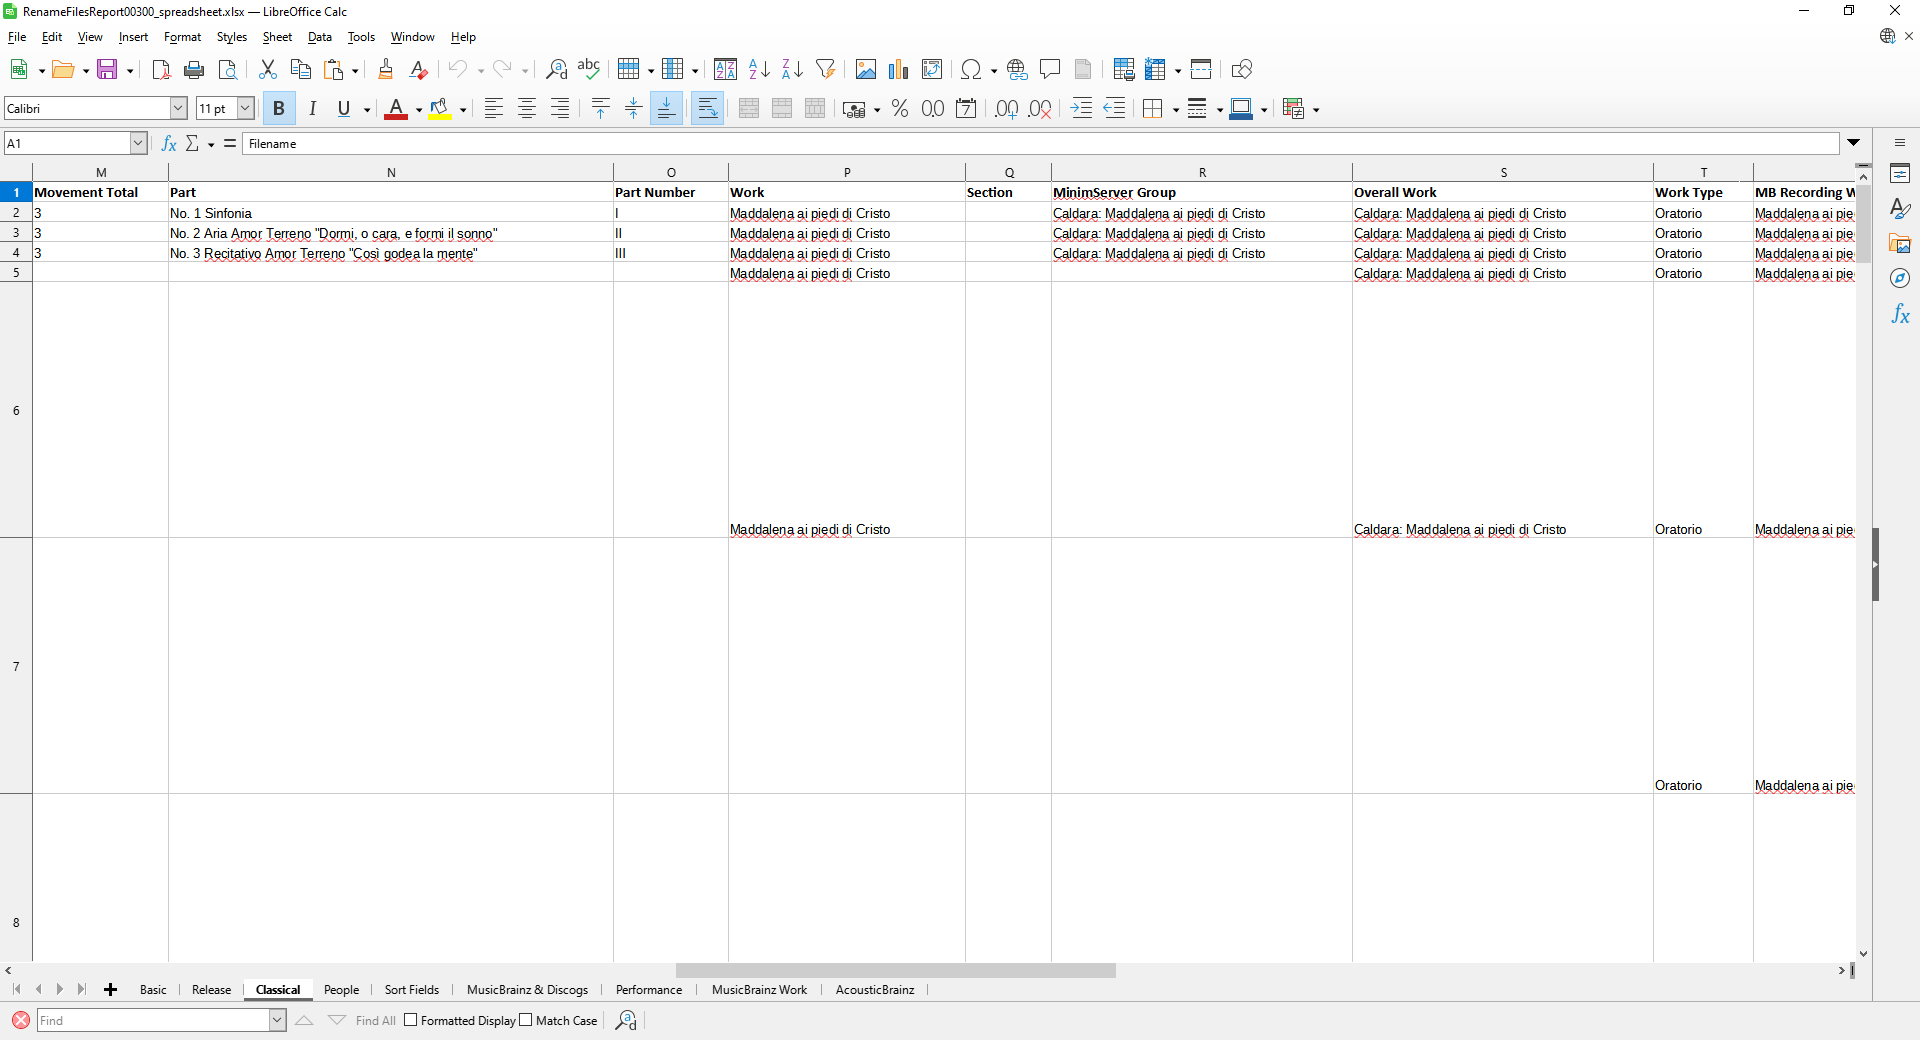Screen dimensions: 1920x1040
Task: Switch to the People sheet tab
Action: coord(341,990)
